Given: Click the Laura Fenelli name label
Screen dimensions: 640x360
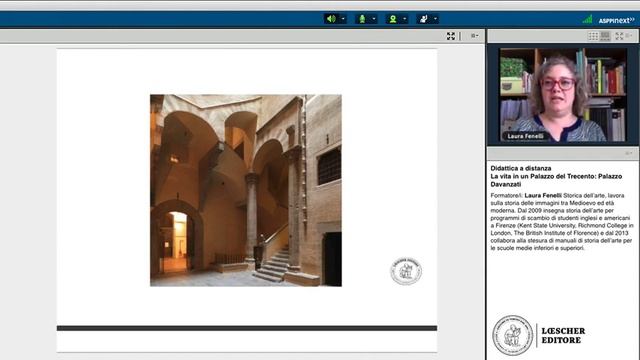Looking at the screenshot, I should [525, 136].
